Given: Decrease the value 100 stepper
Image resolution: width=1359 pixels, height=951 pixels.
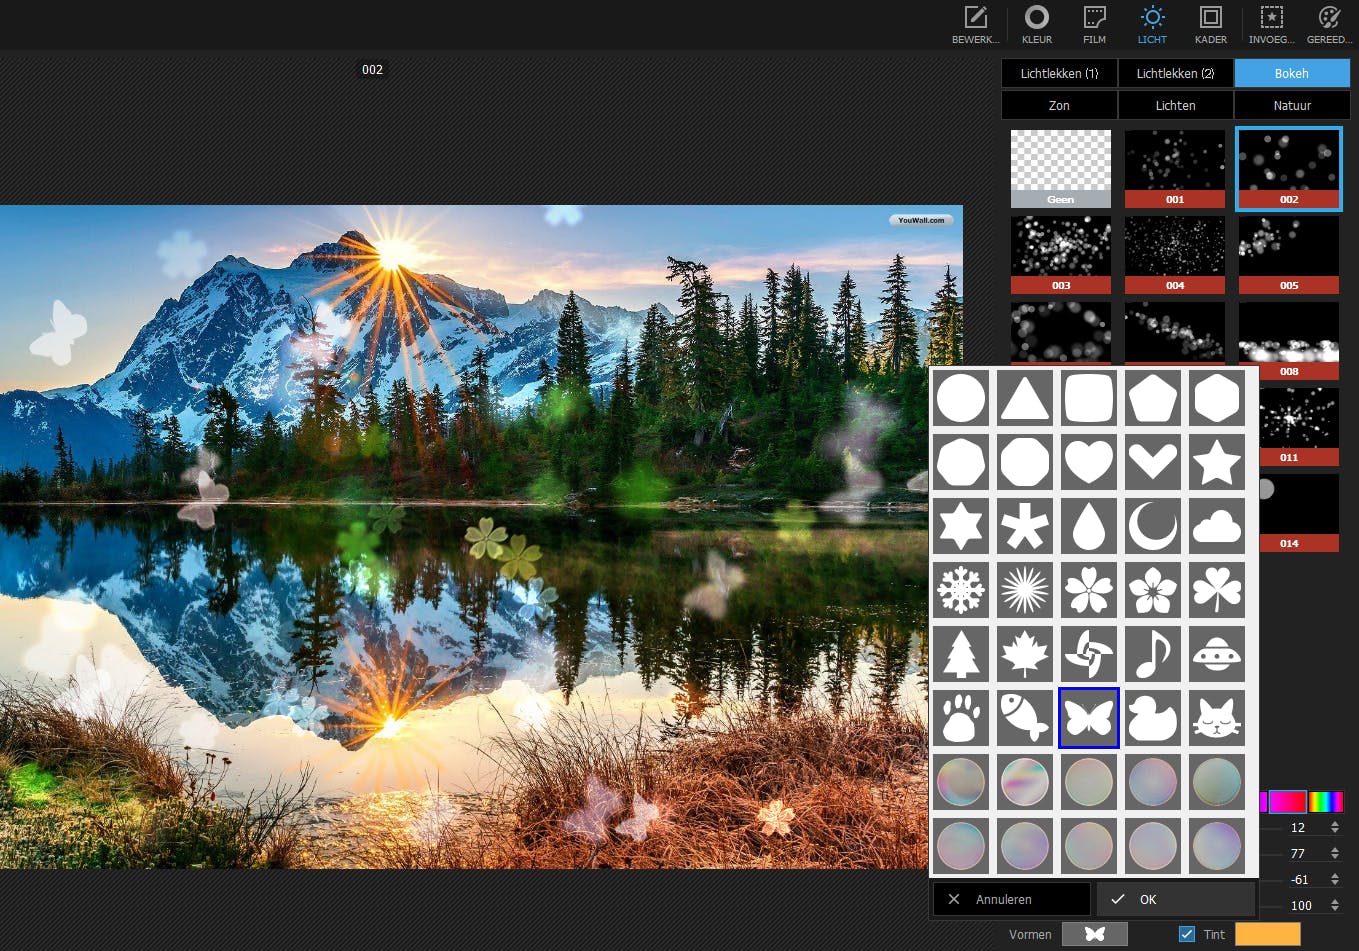Looking at the screenshot, I should [1335, 910].
